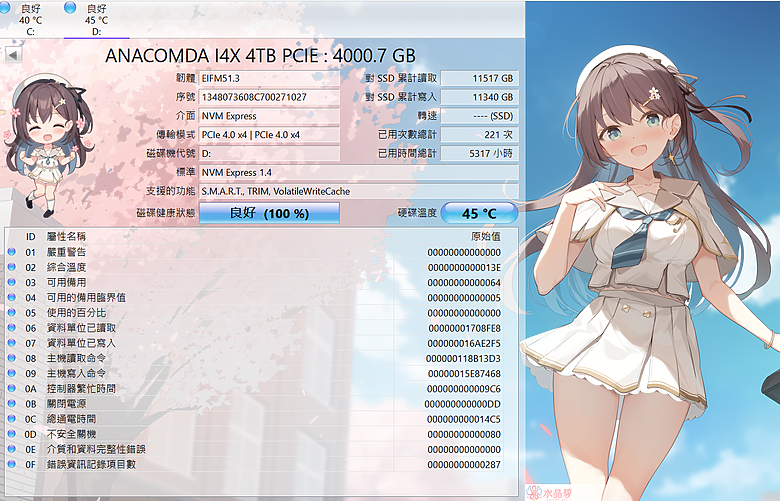Click the drive letter field D:
This screenshot has width=780, height=501.
269,154
